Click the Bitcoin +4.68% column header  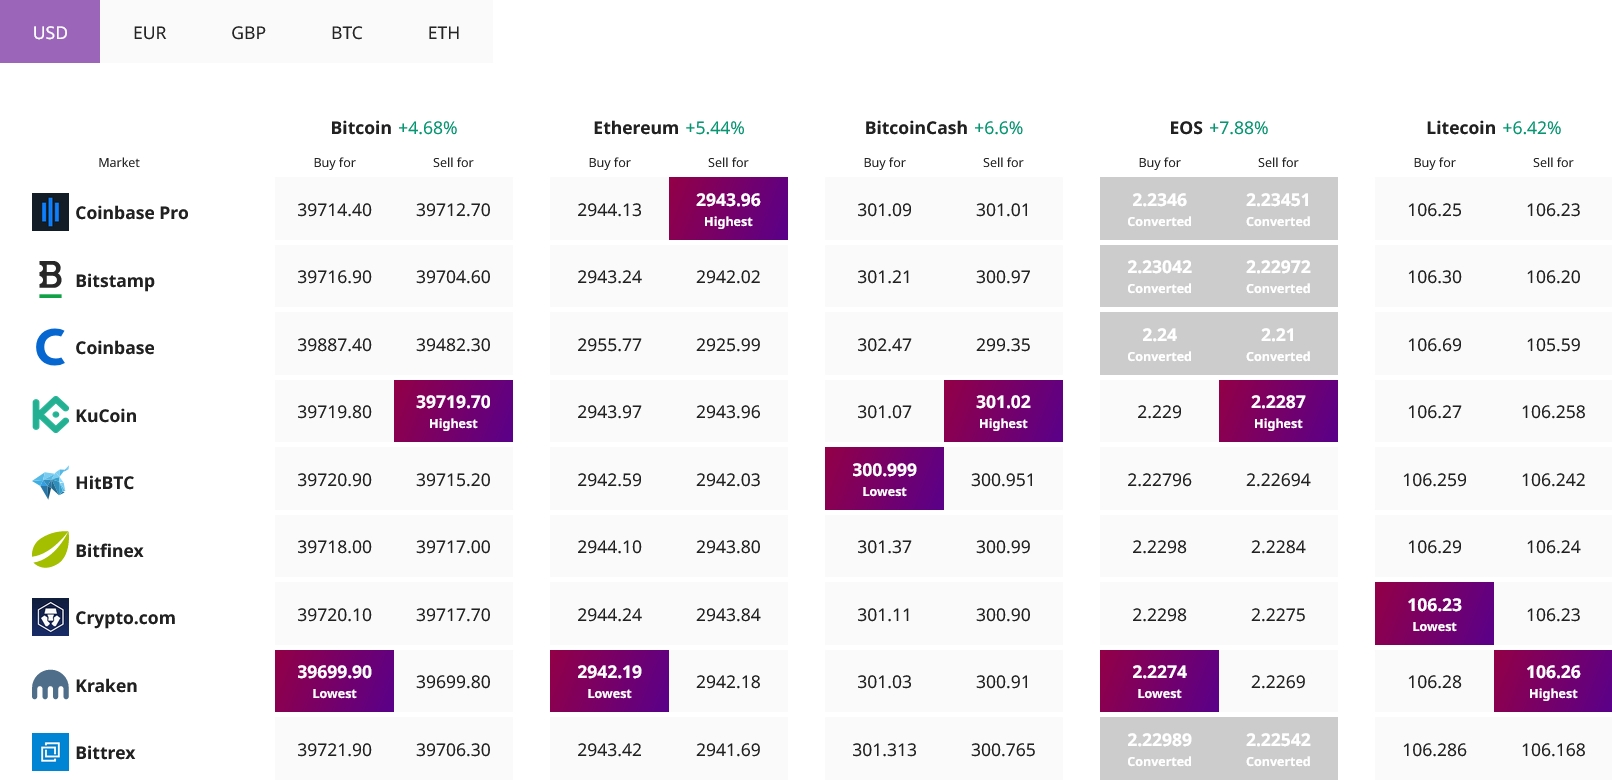tap(394, 128)
